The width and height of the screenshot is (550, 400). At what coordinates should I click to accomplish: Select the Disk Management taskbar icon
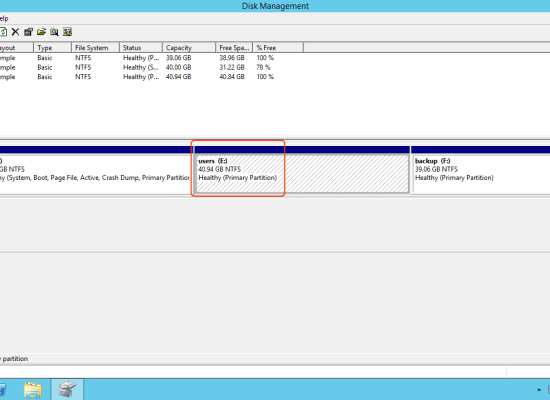click(67, 389)
